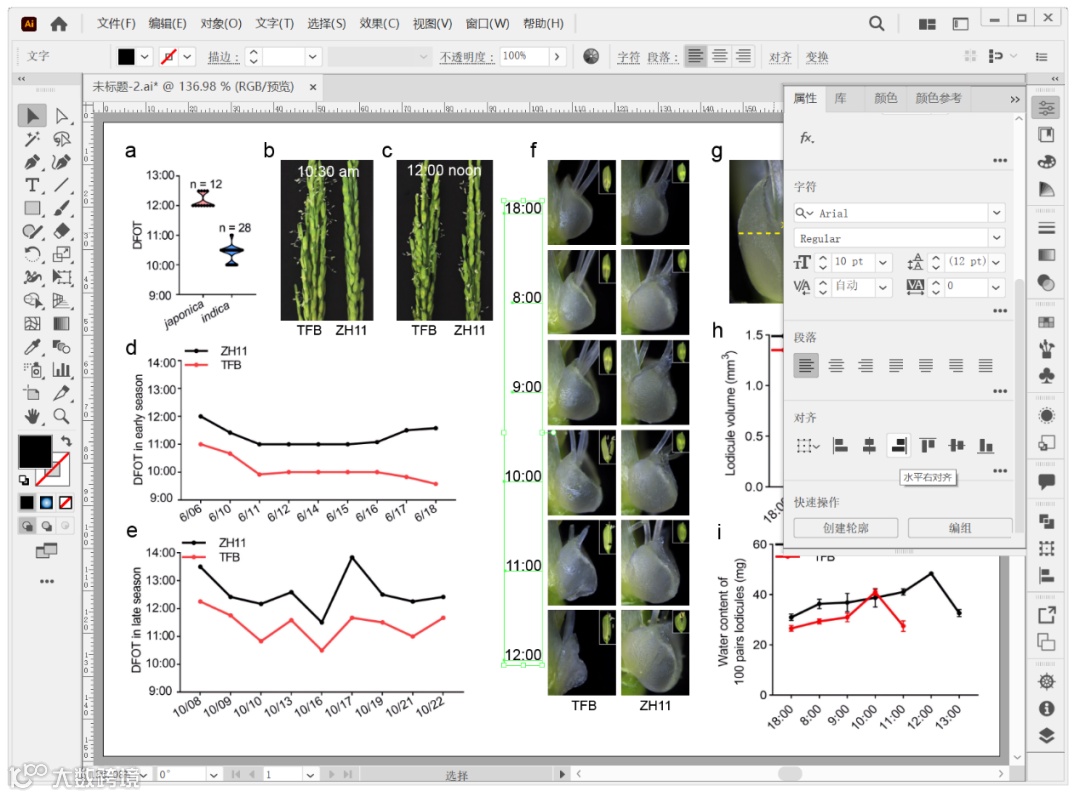
Task: Set paragraph align left in panel
Action: [806, 365]
